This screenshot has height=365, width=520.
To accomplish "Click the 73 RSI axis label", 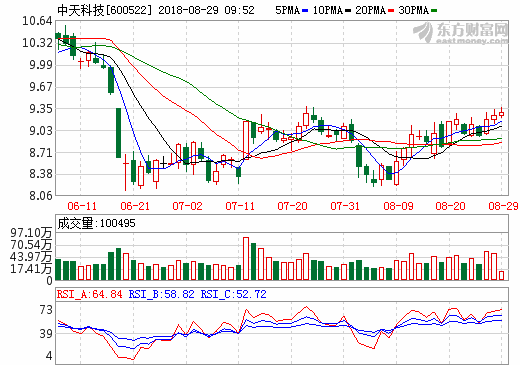I will tap(46, 310).
